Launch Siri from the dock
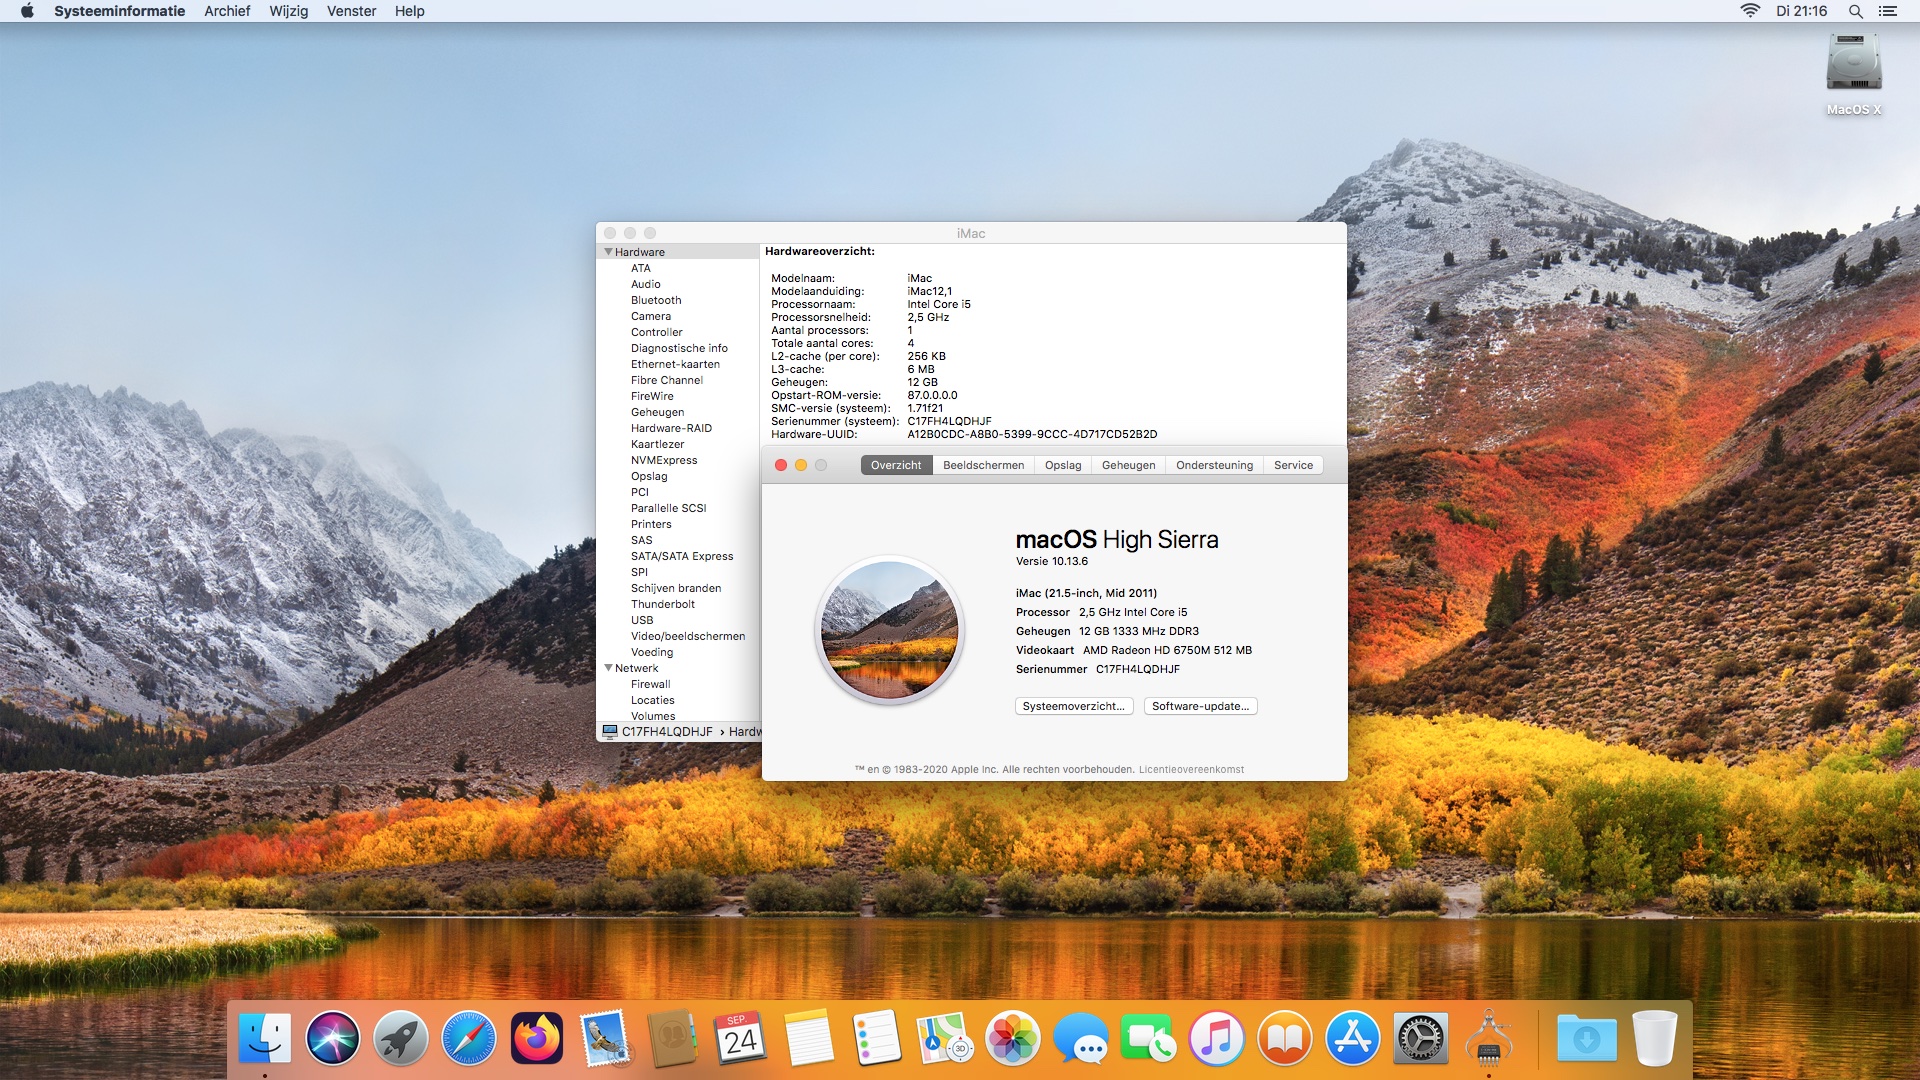 tap(333, 1038)
